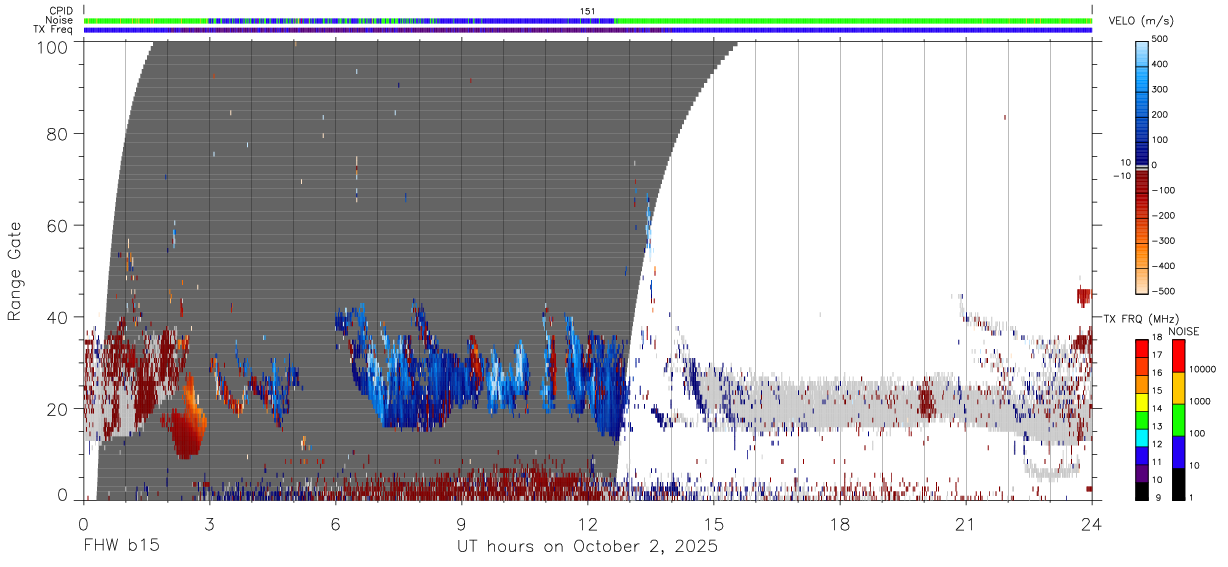1228x567 pixels.
Task: Click UT hour tick label 15
Action: pyautogui.click(x=714, y=524)
